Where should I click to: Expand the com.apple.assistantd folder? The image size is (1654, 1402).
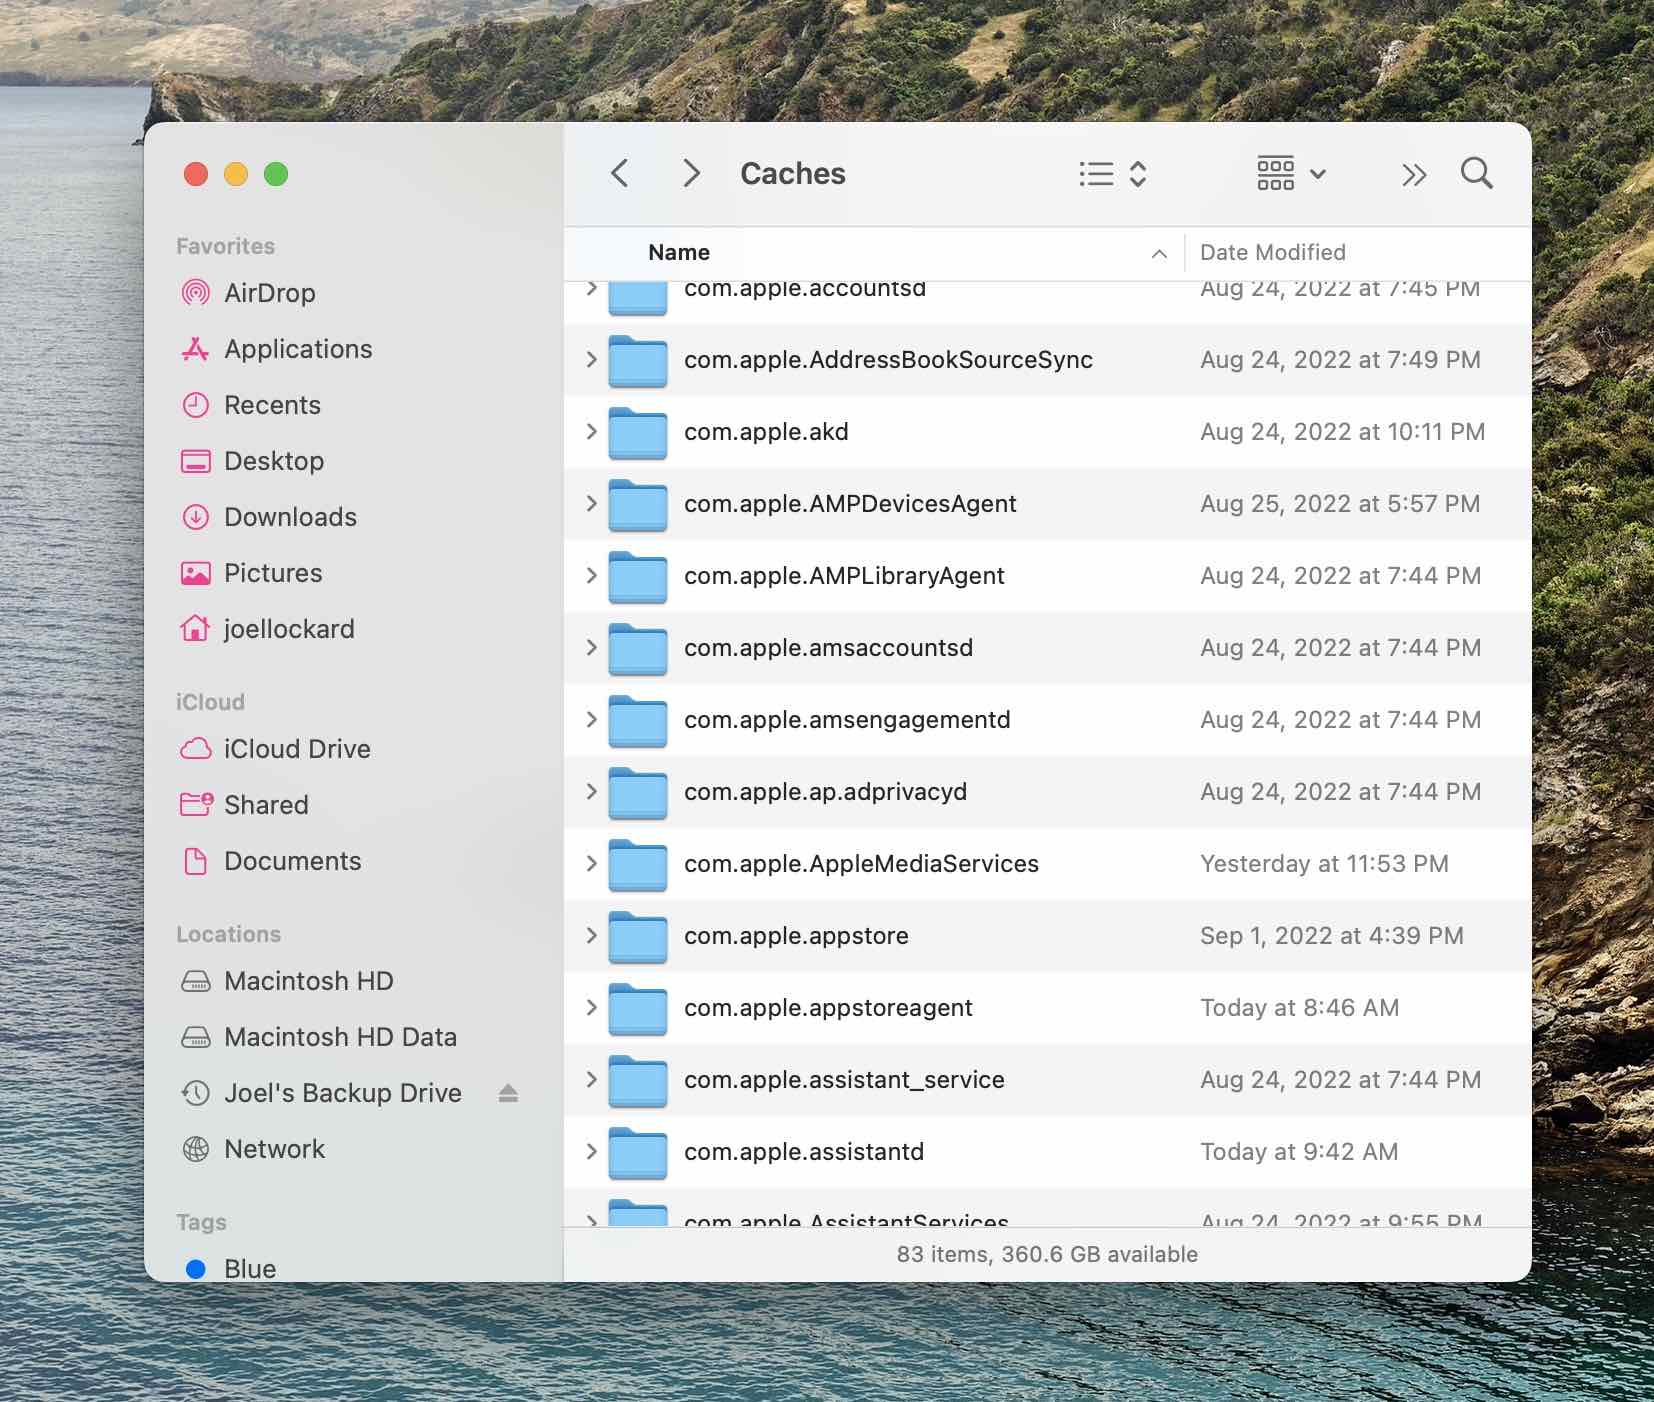click(x=591, y=1151)
